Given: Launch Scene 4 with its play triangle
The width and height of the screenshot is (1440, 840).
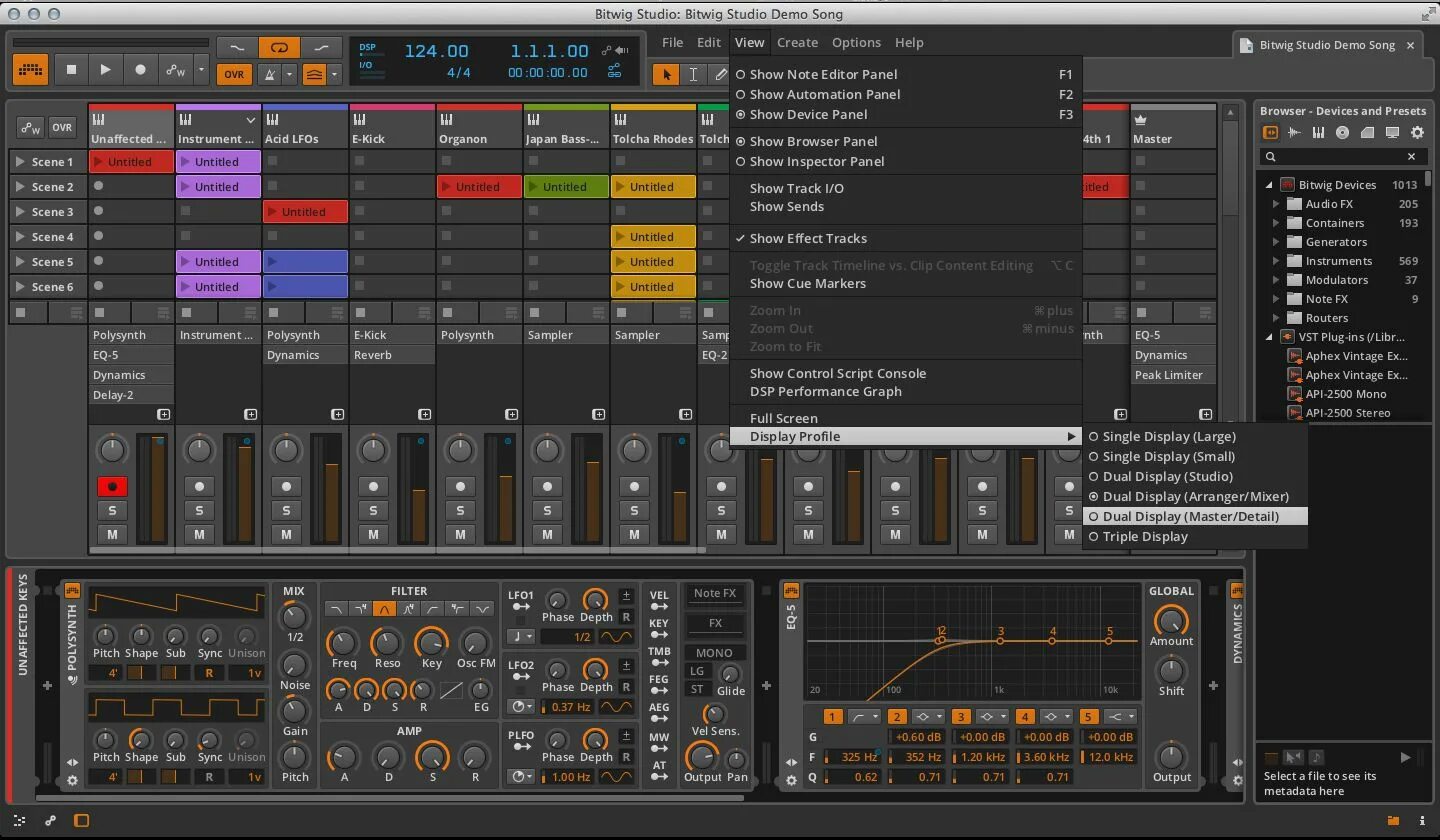Looking at the screenshot, I should click(x=20, y=236).
